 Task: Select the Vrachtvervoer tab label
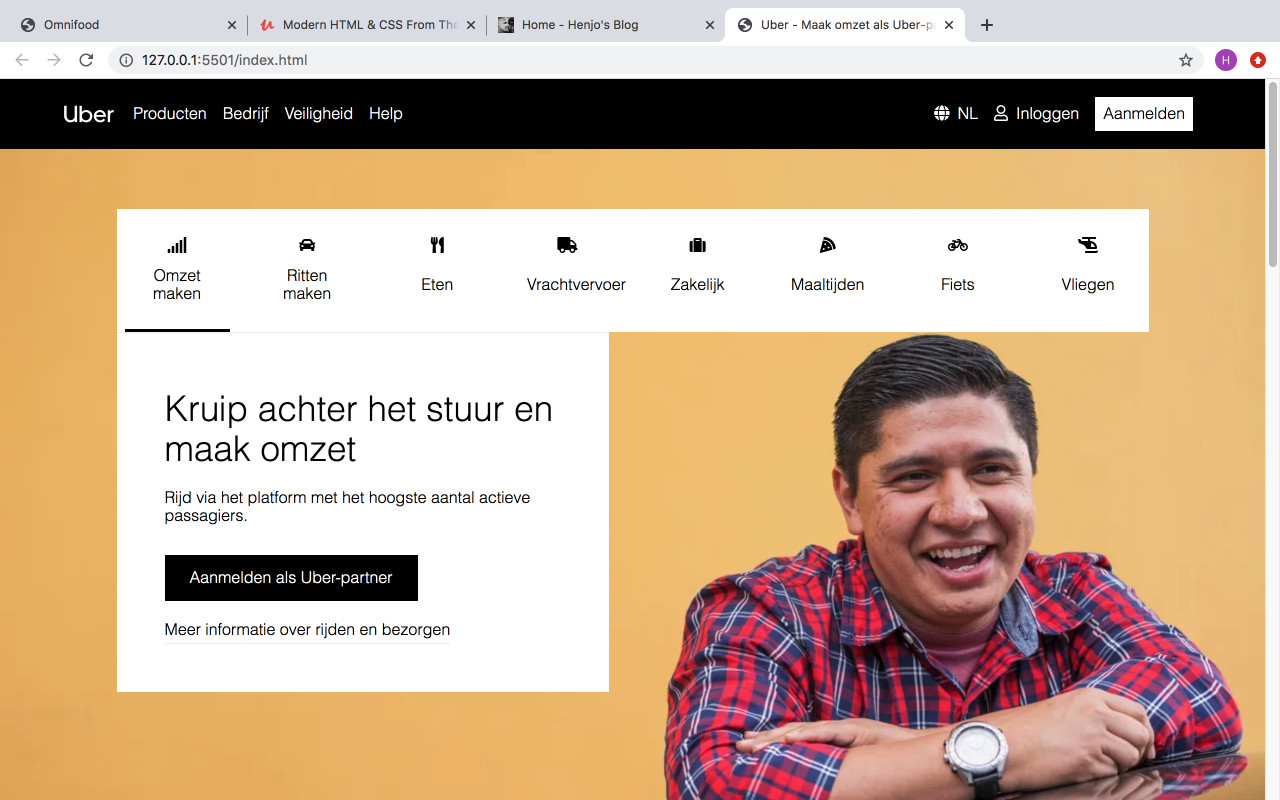pos(576,285)
